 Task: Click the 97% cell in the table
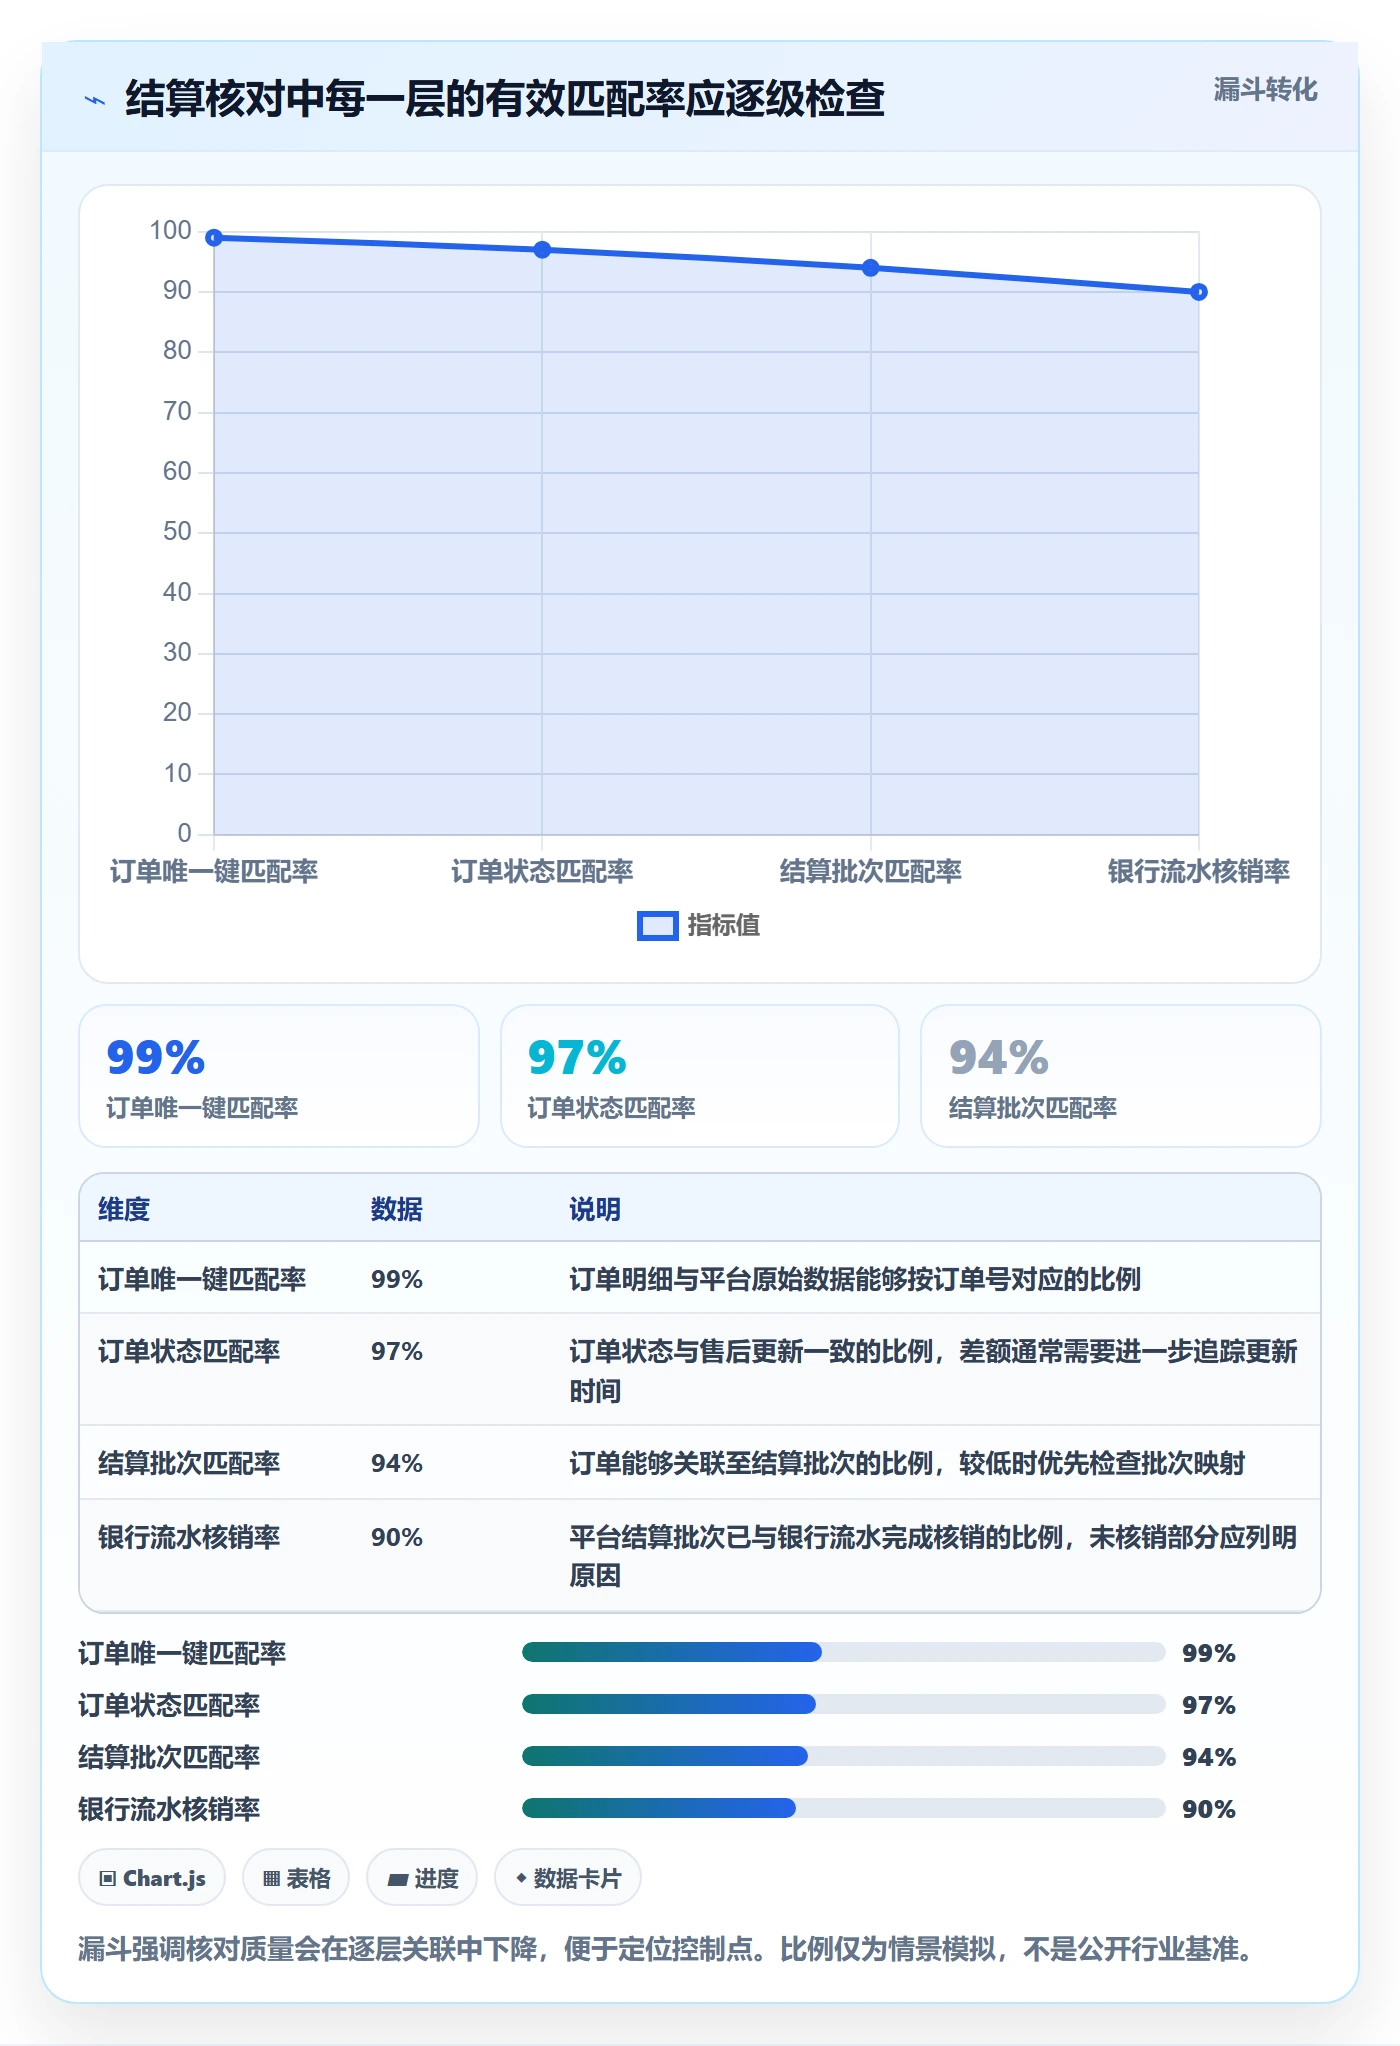[x=397, y=1352]
